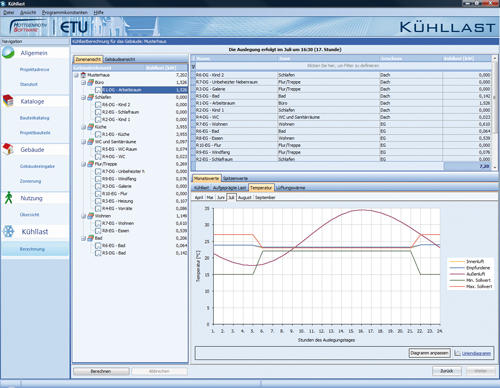Select the Gebäude house icon
Screen dimensions: 500x388
pyautogui.click(x=8, y=149)
